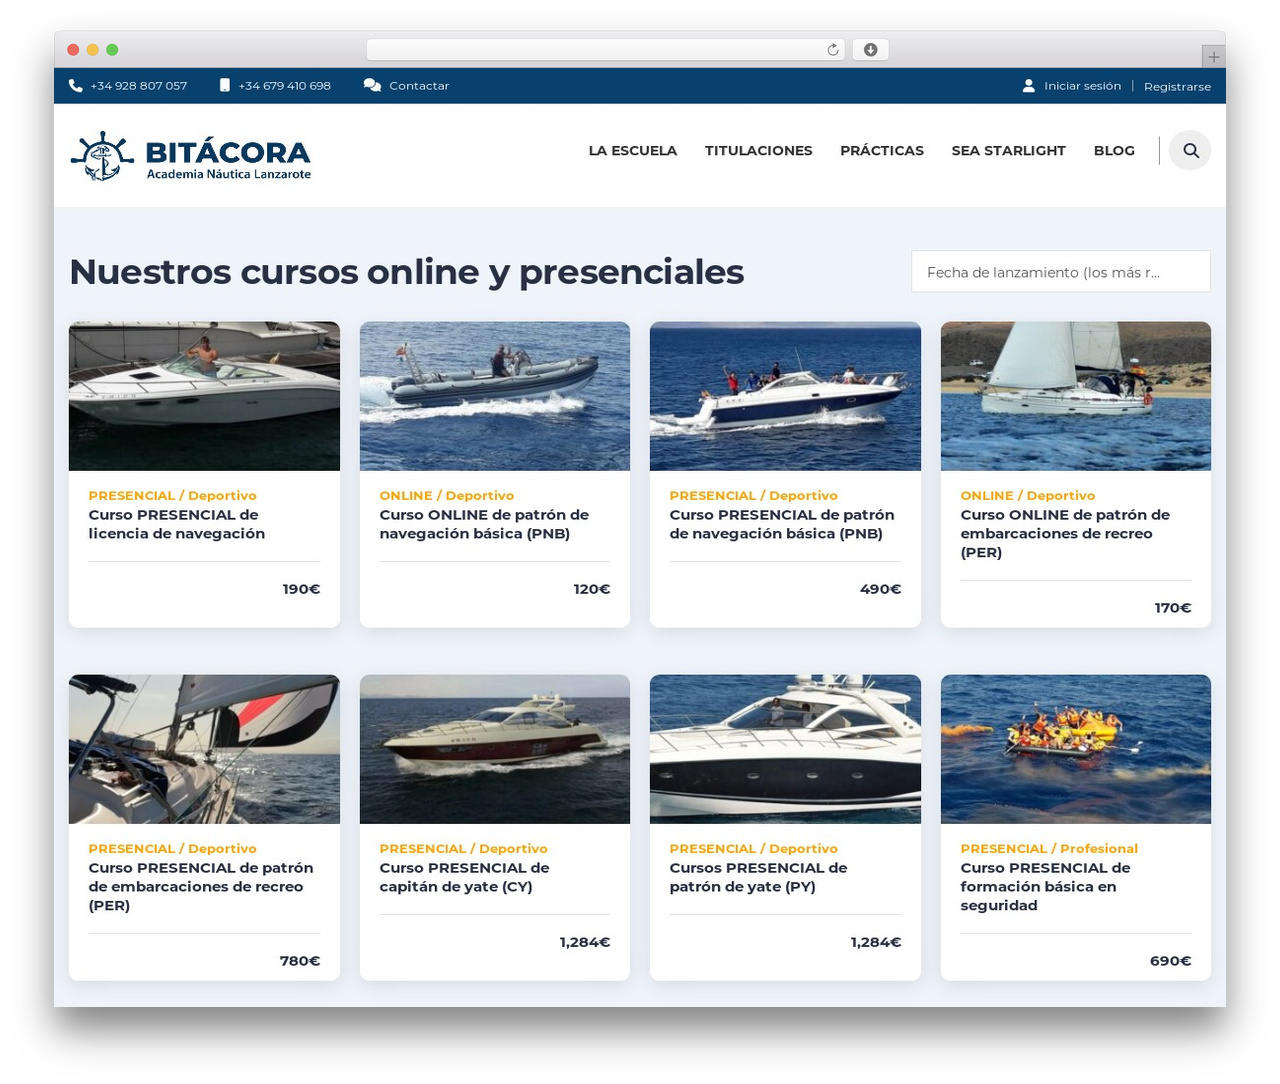This screenshot has width=1280, height=1084.
Task: Click heading Nuestros cursos online y presenciales
Action: 407,272
